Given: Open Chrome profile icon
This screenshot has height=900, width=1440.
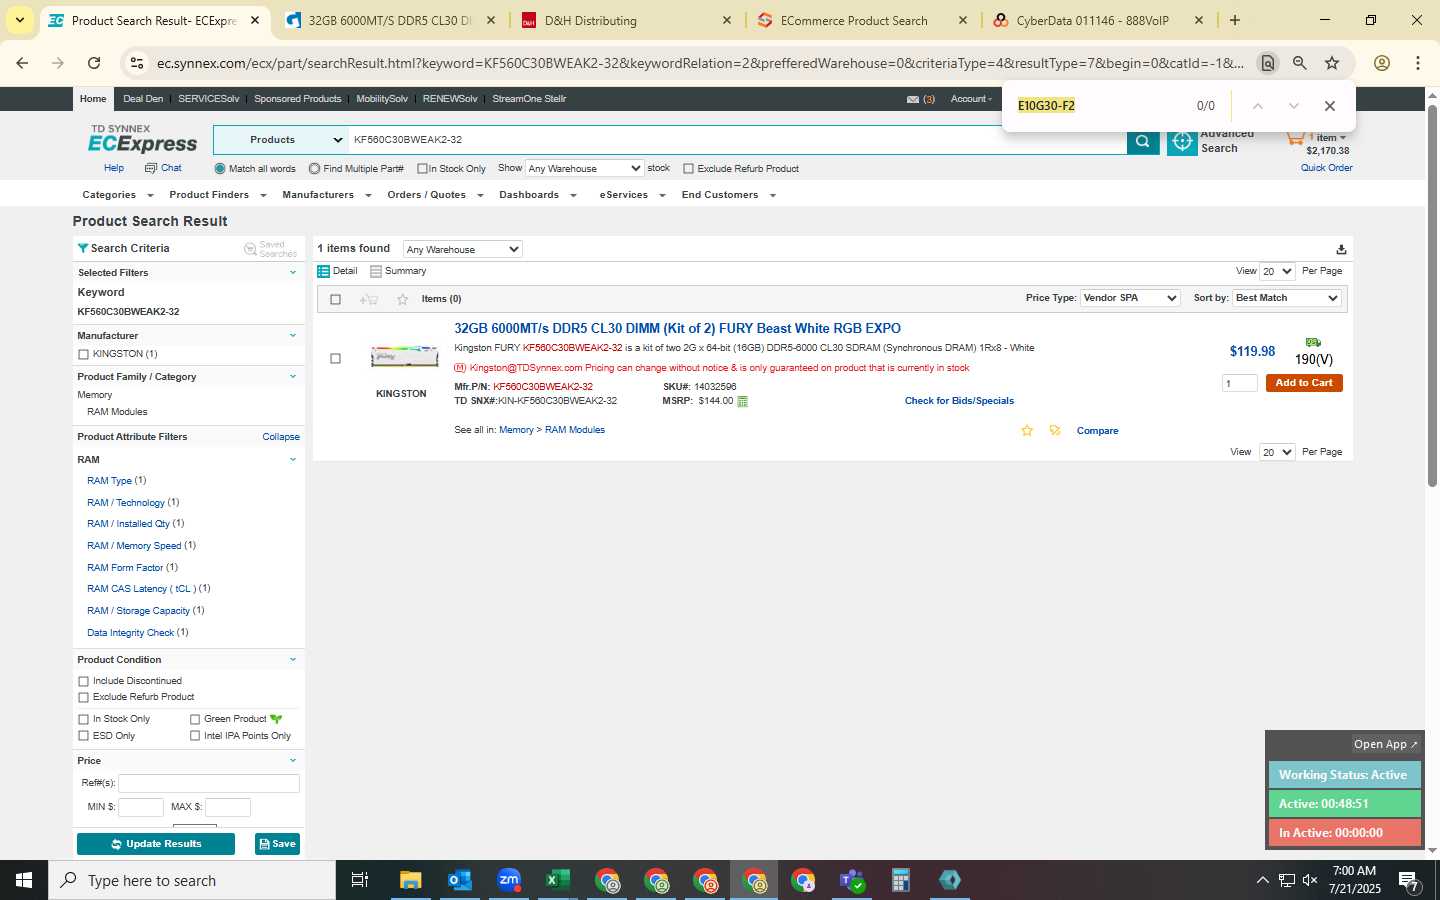Looking at the screenshot, I should [x=1382, y=63].
